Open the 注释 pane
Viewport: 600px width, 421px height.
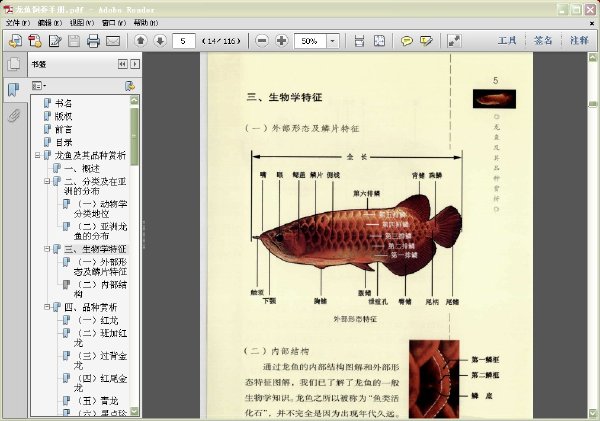tap(579, 40)
